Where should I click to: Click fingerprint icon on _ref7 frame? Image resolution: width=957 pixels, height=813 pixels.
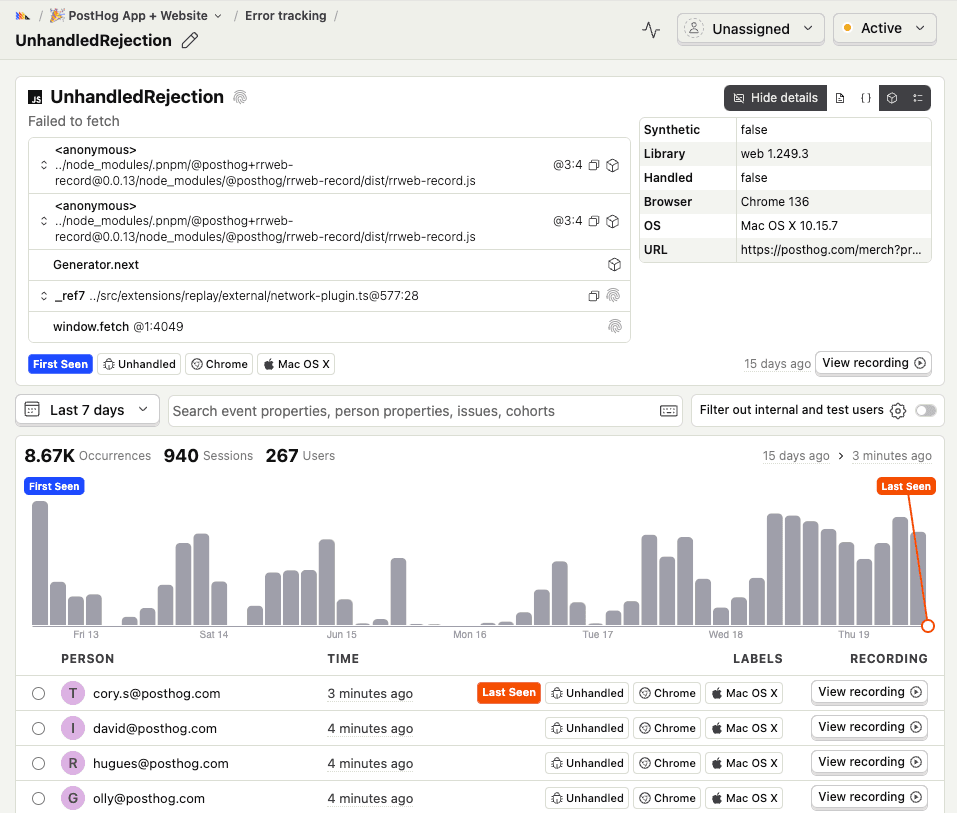613,296
